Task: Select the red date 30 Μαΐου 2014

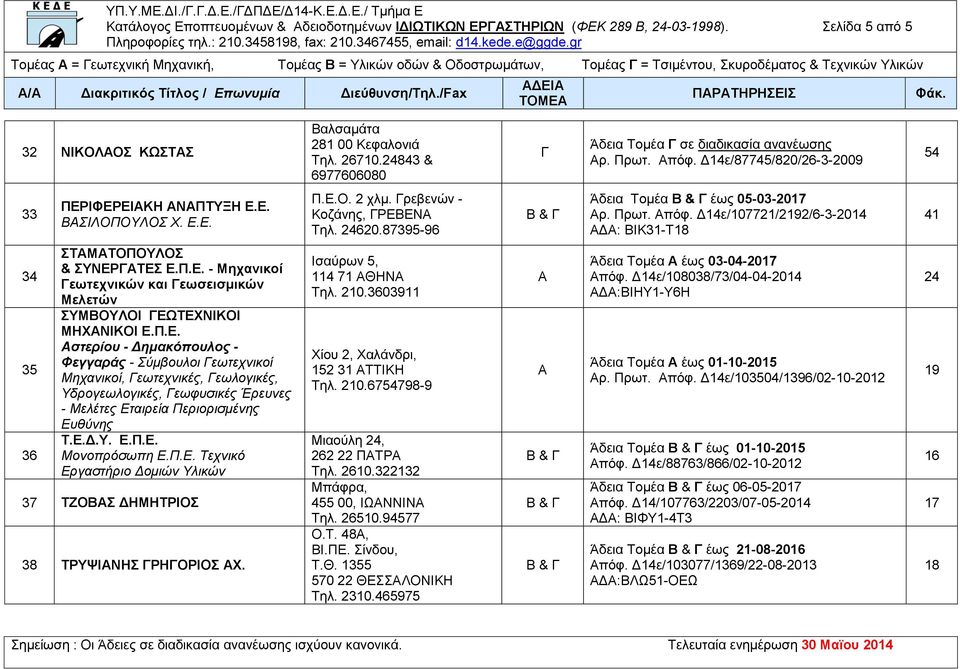Action: click(847, 645)
